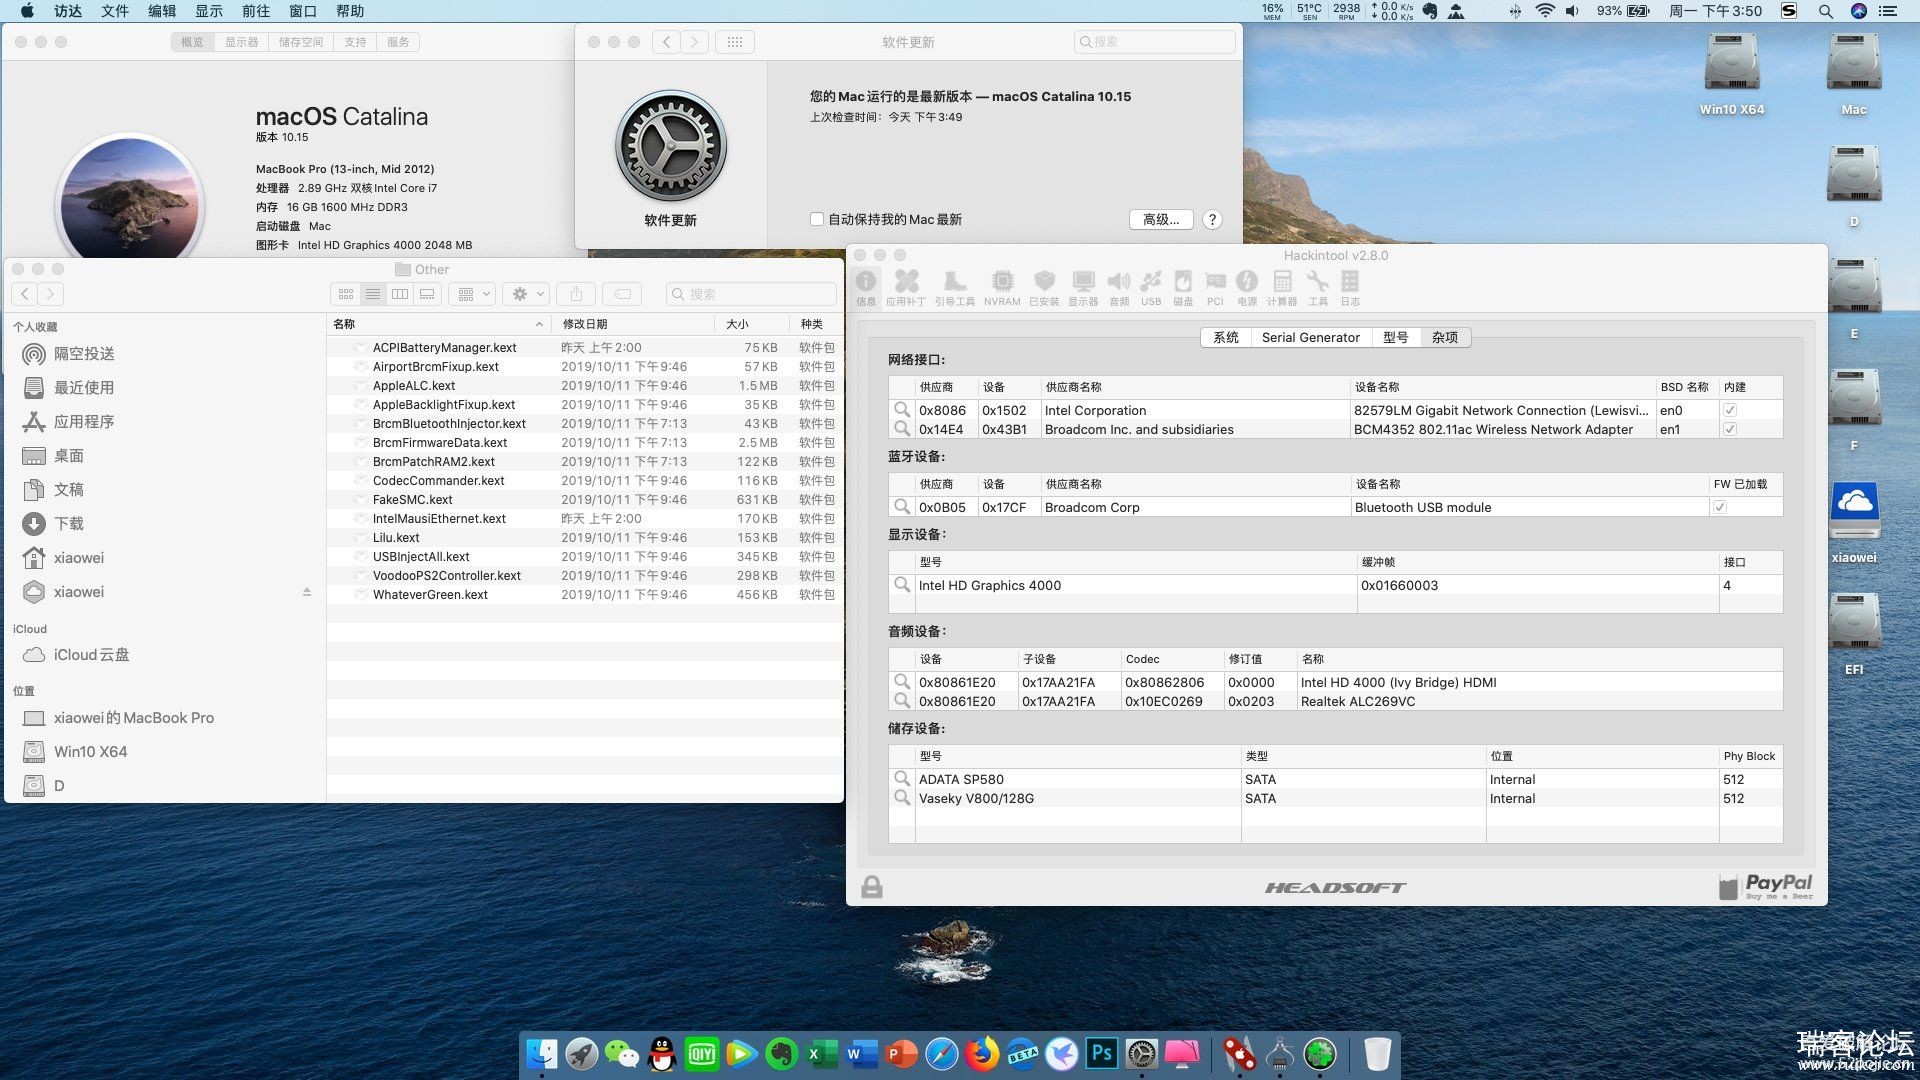The width and height of the screenshot is (1920, 1080).
Task: Click the lock icon in Hackintool
Action: (872, 887)
